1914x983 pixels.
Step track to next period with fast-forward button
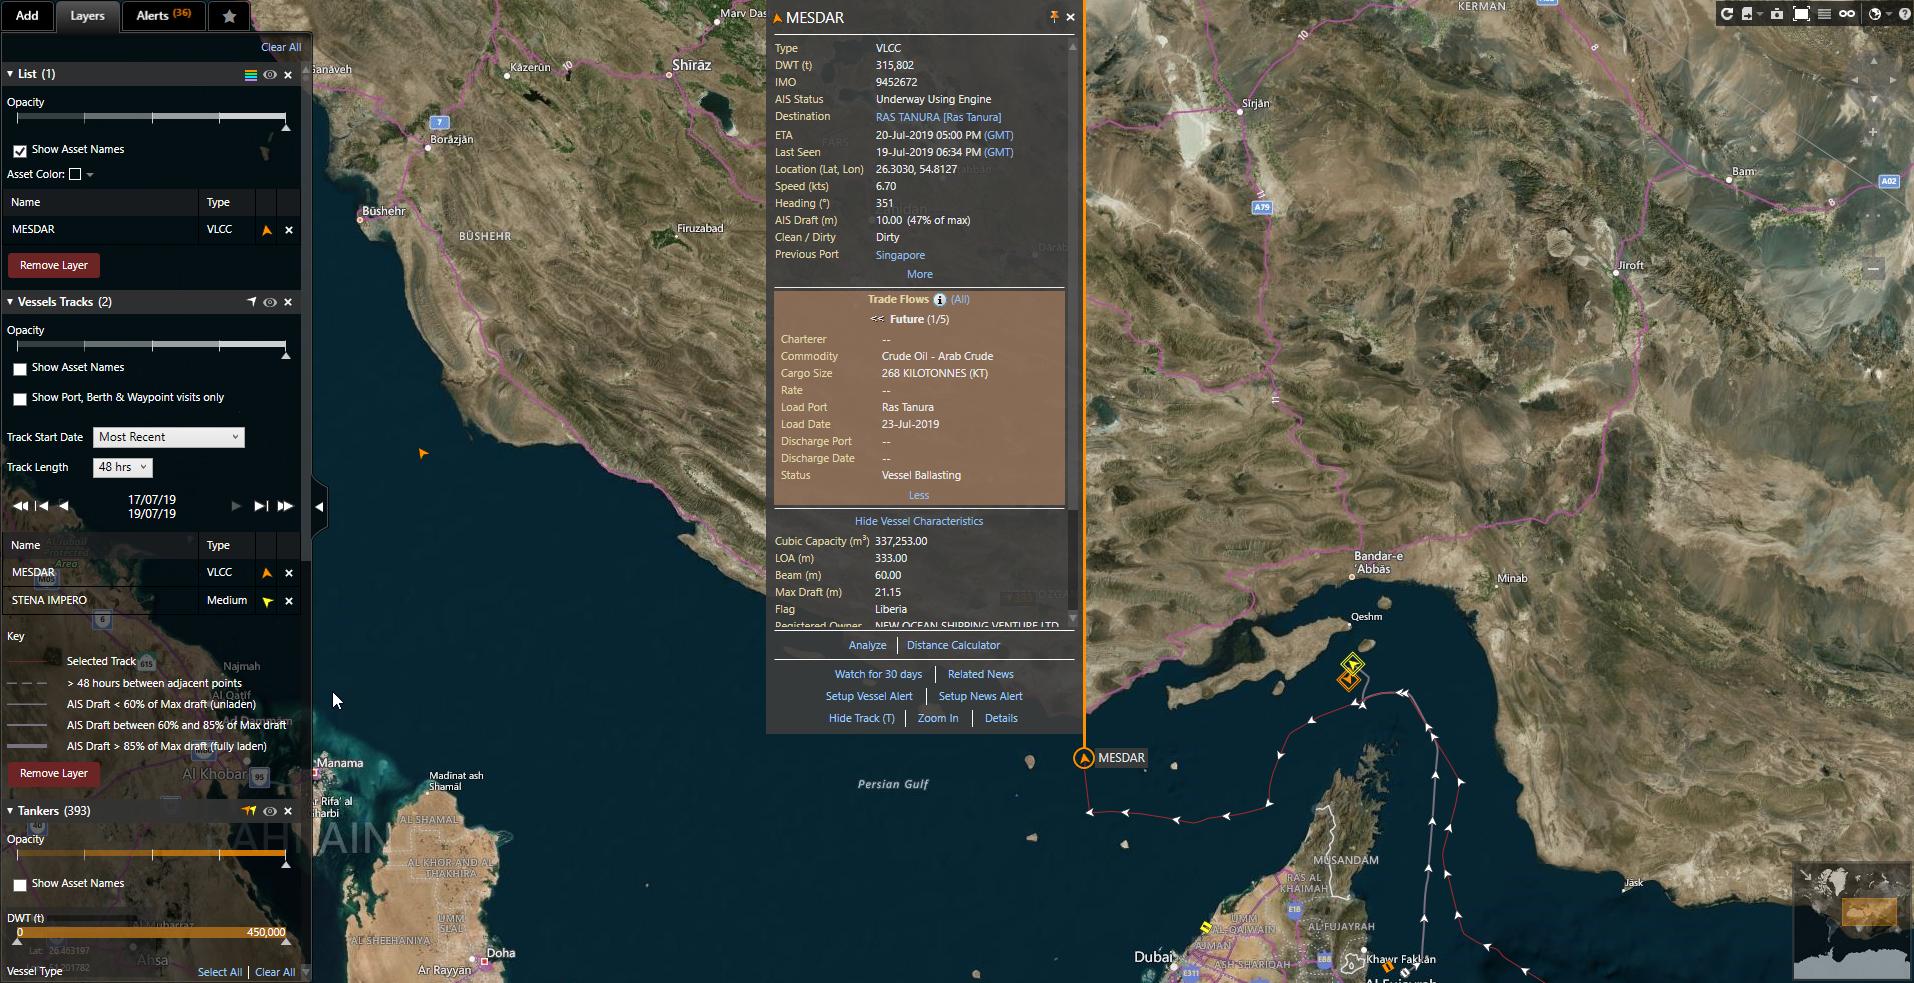pos(285,506)
